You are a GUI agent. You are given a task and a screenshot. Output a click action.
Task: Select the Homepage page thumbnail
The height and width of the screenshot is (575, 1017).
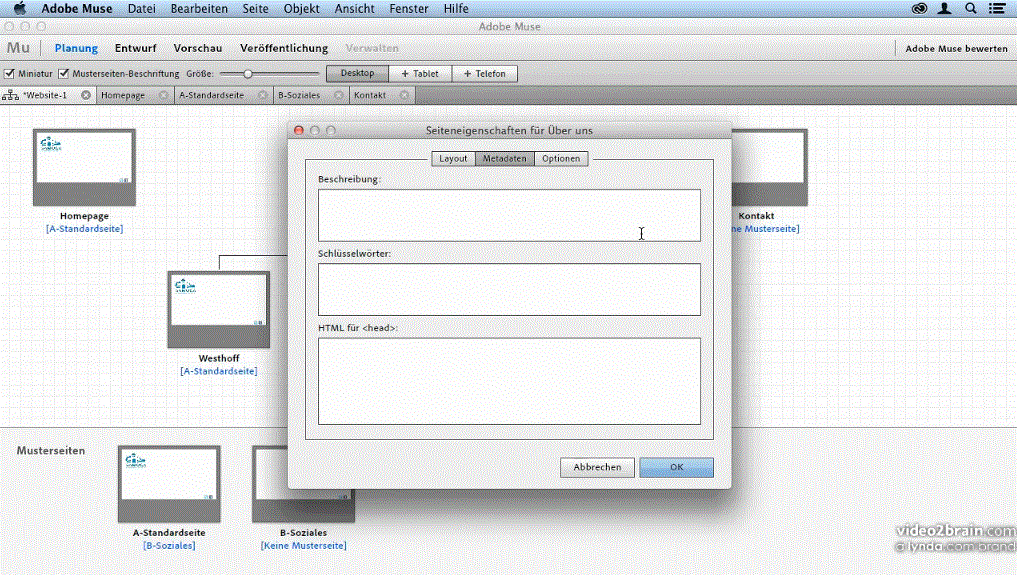click(x=84, y=167)
